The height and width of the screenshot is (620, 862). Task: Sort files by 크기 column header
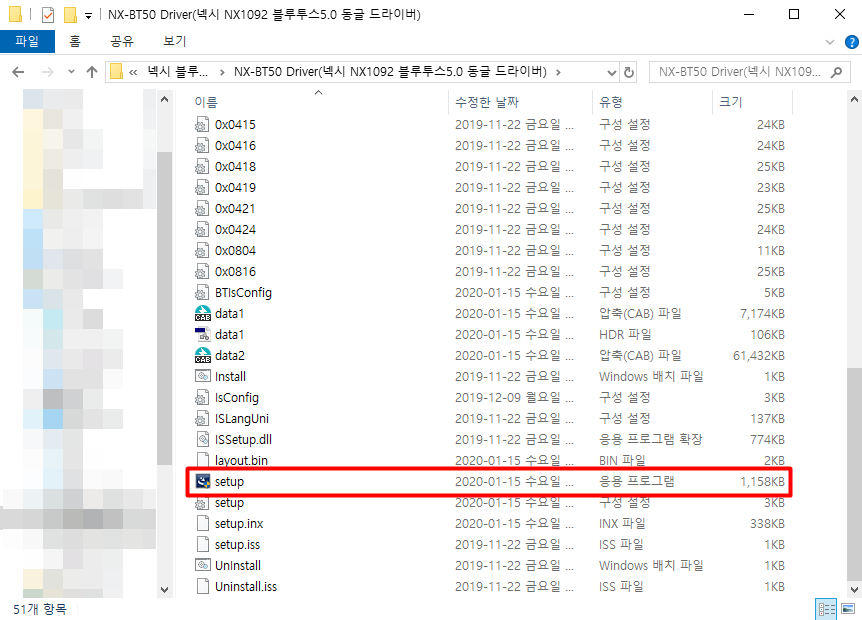(731, 102)
